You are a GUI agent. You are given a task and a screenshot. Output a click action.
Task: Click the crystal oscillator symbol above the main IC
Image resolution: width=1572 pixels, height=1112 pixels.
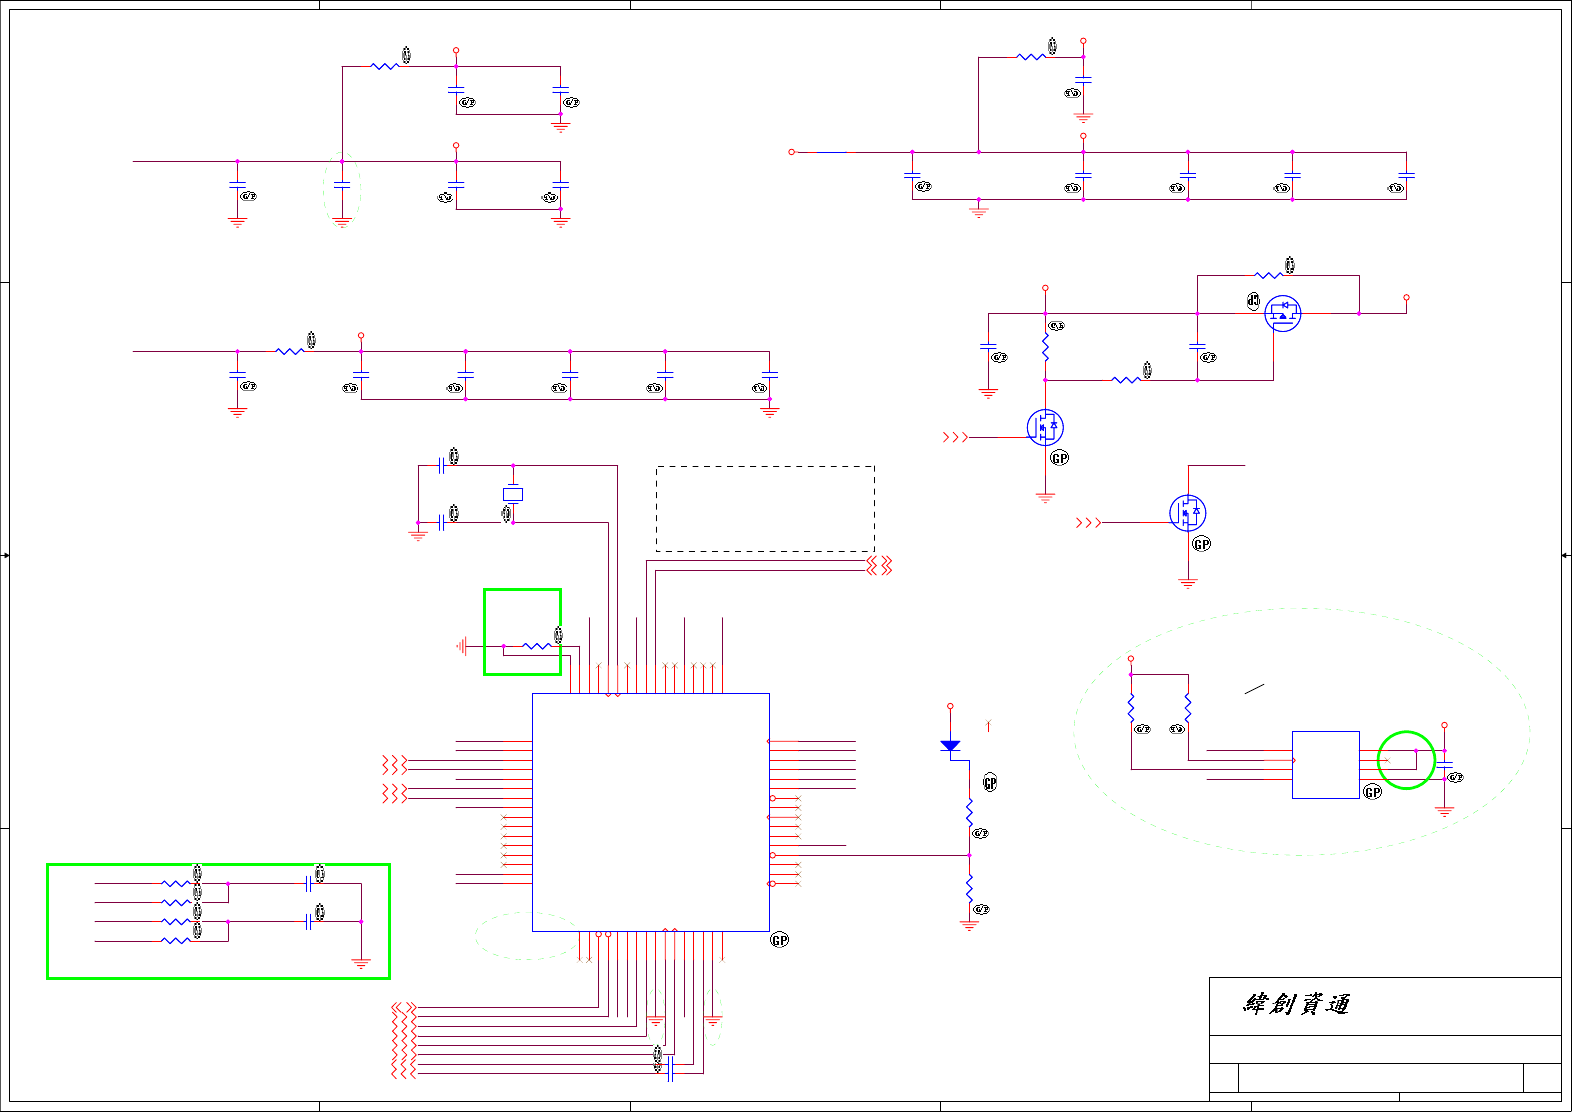(x=513, y=494)
